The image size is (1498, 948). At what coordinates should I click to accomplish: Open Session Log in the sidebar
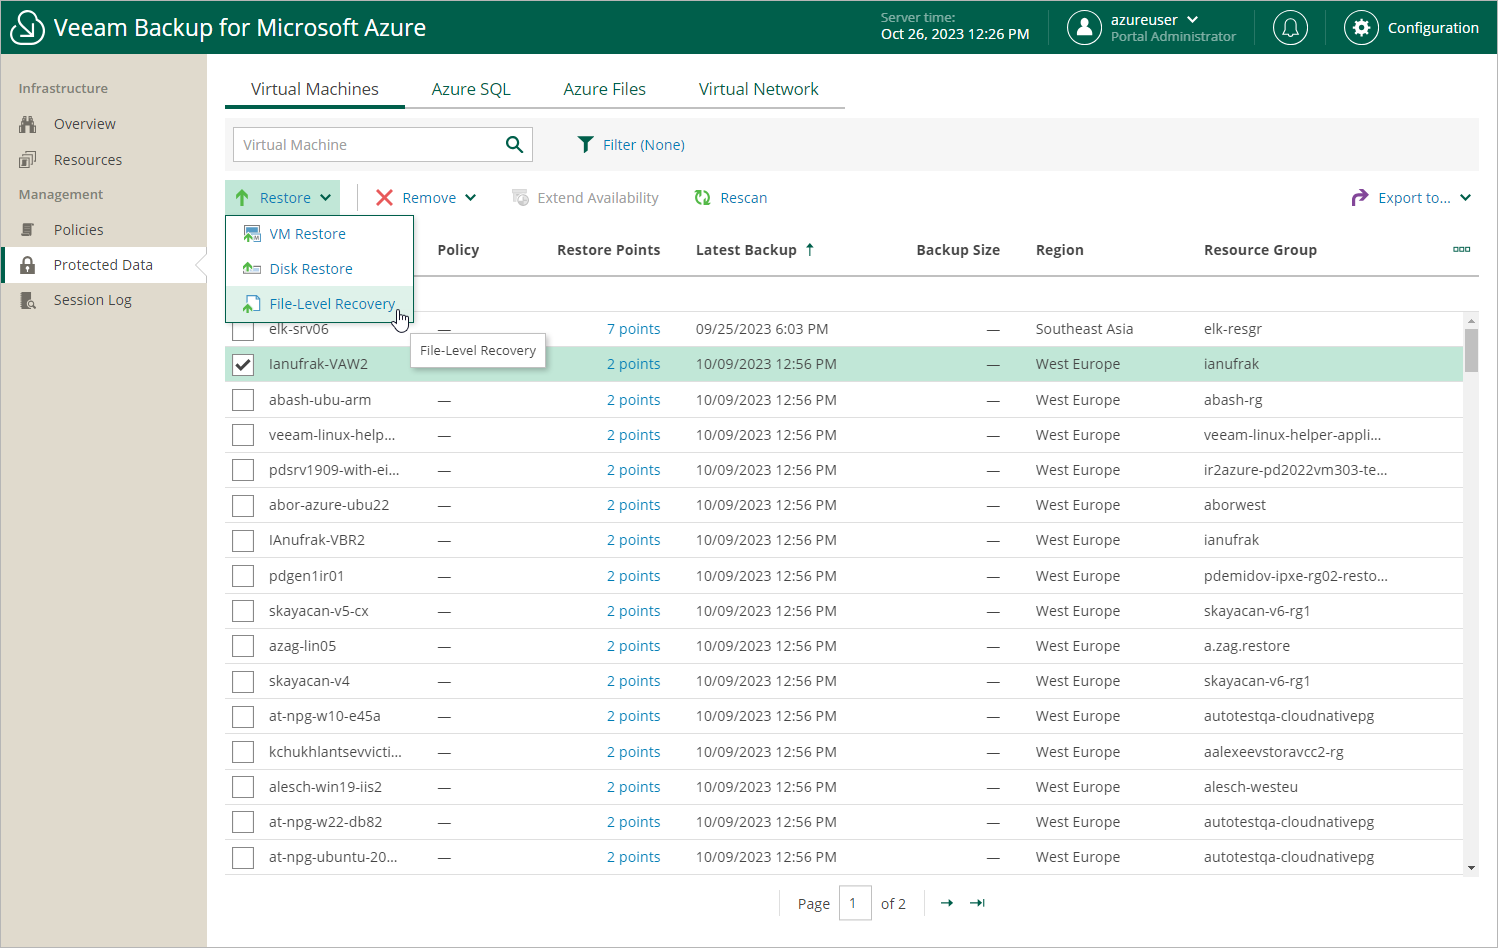point(93,300)
